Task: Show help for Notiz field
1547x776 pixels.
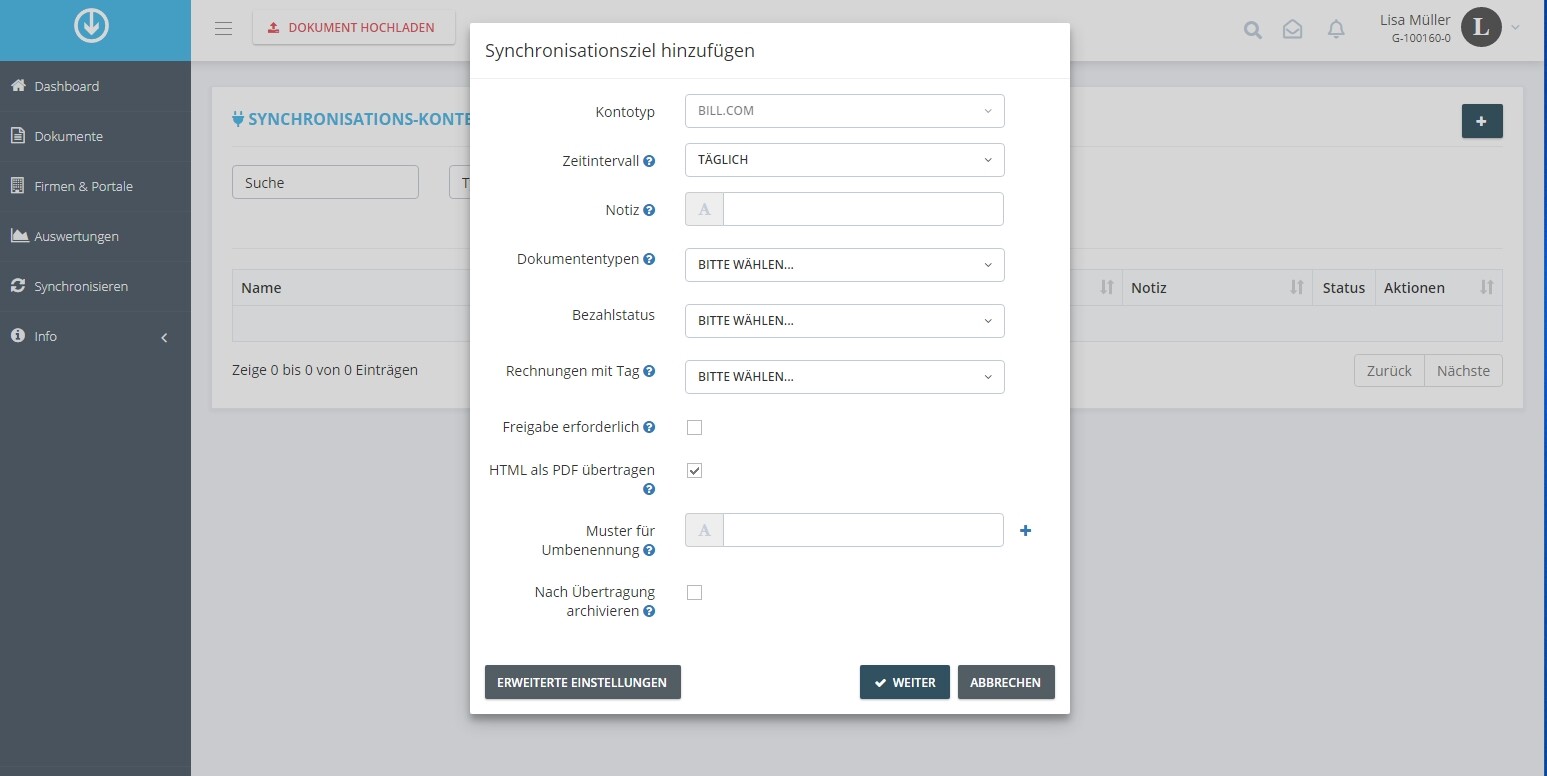Action: click(649, 211)
